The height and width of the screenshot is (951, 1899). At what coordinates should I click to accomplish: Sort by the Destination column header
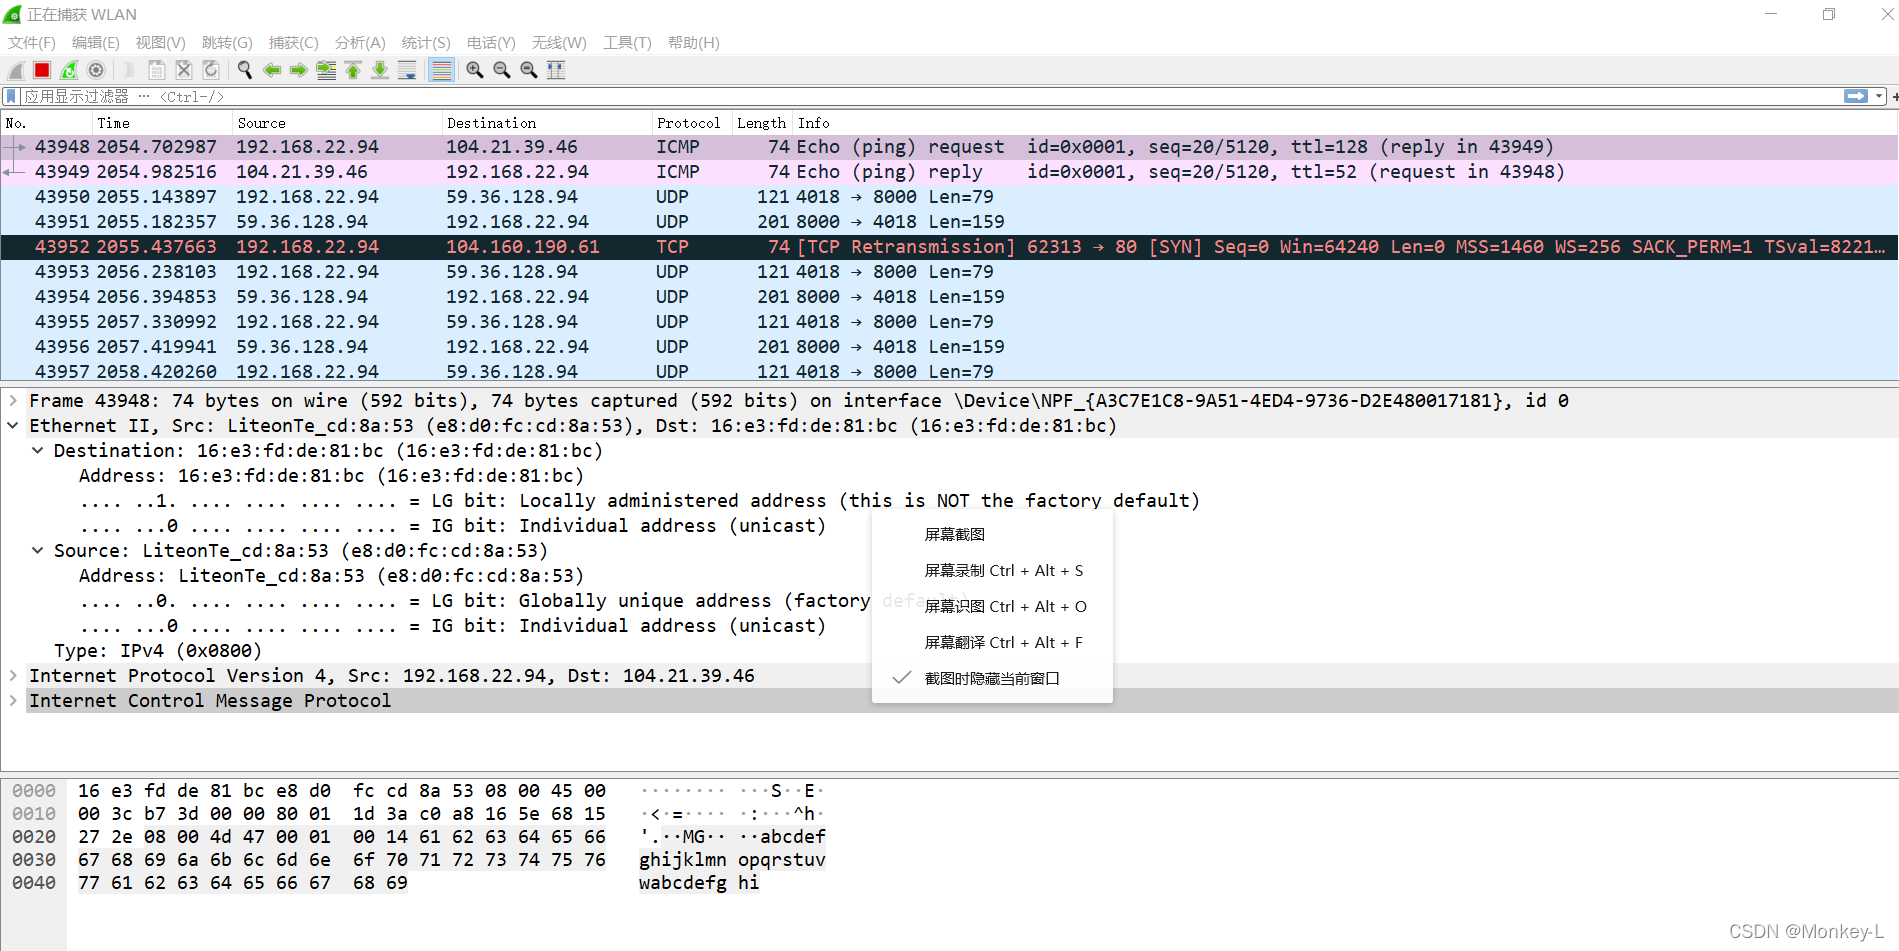pyautogui.click(x=547, y=123)
